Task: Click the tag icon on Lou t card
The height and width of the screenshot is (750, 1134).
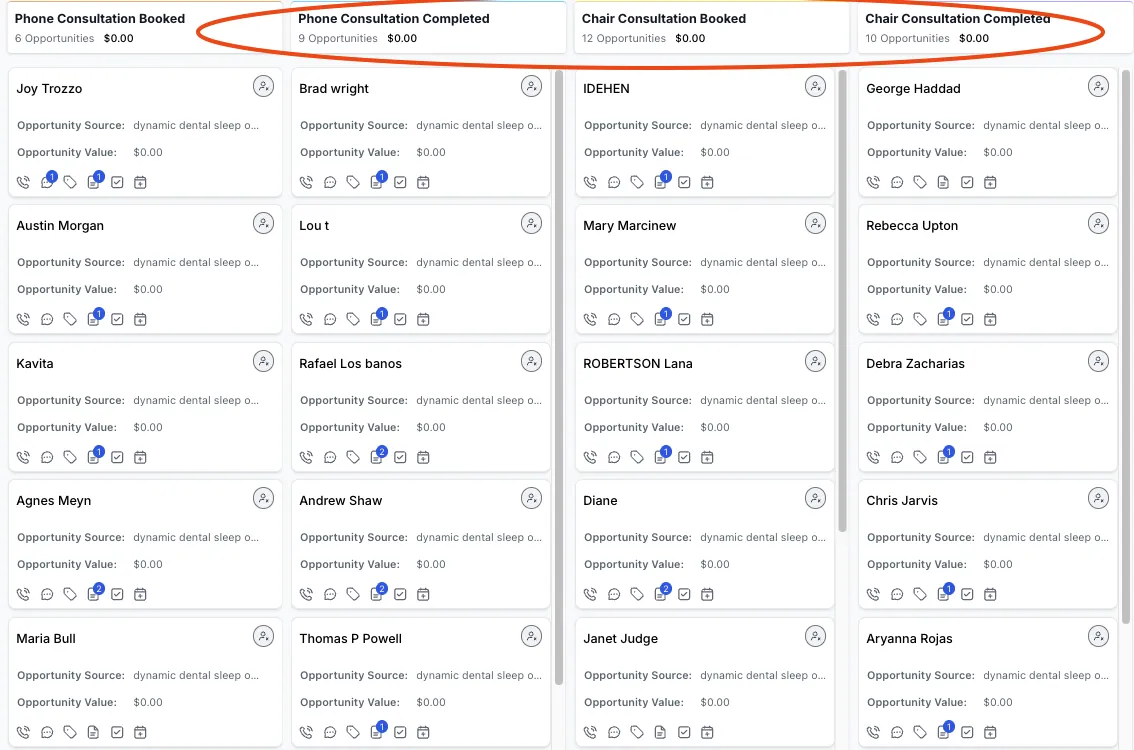Action: tap(353, 320)
